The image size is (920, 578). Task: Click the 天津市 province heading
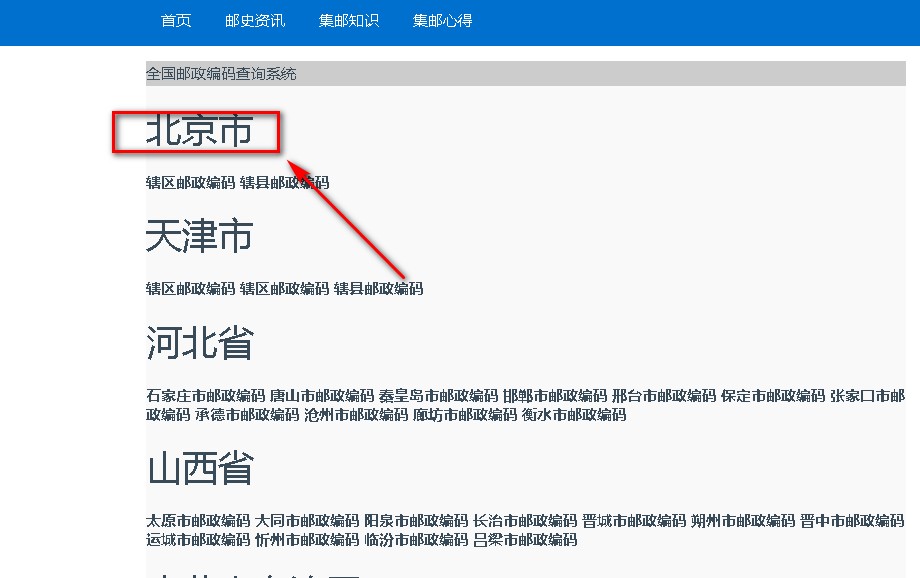[200, 237]
